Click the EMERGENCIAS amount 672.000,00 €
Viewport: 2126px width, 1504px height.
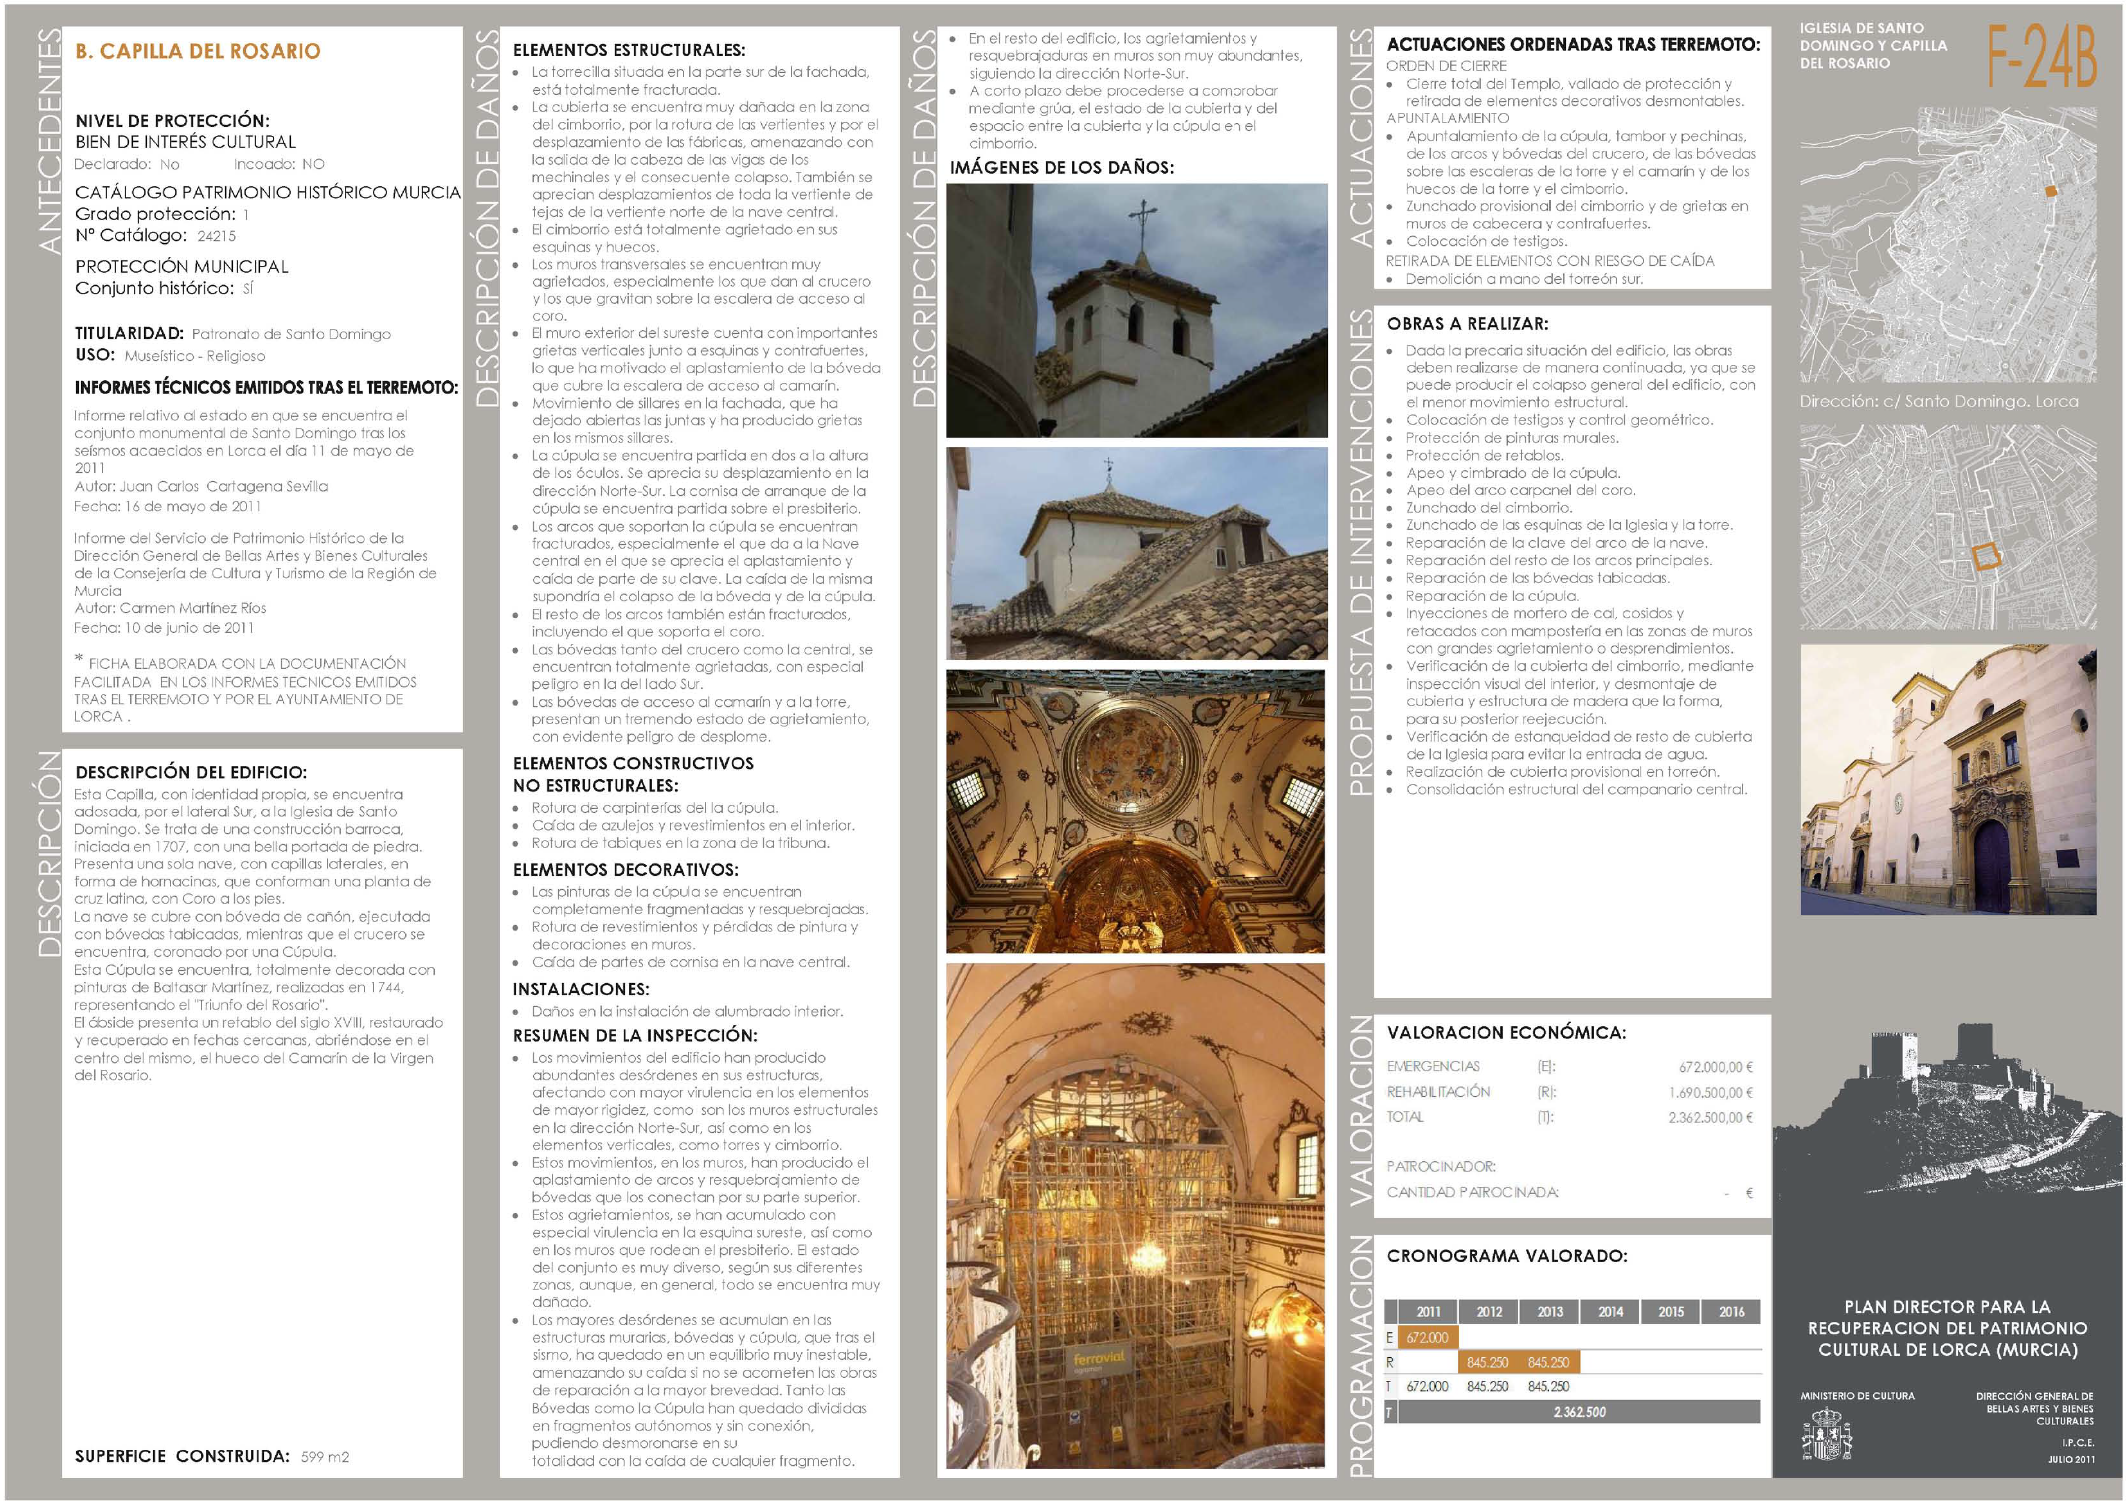click(1716, 1067)
